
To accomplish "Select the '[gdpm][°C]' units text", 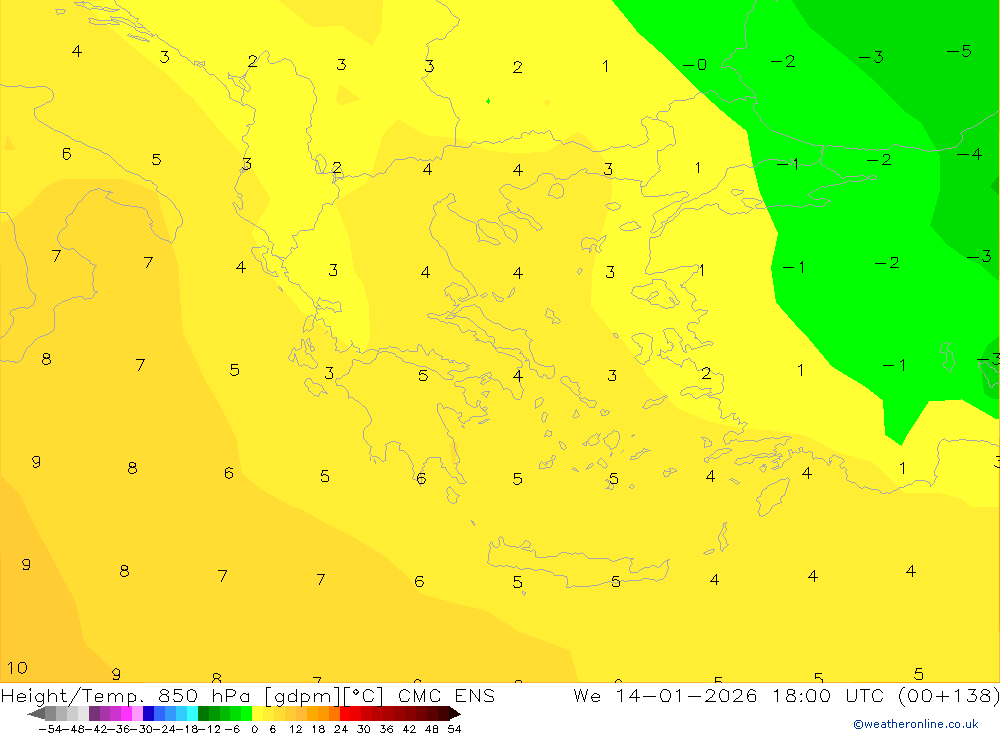I will click(x=323, y=695).
